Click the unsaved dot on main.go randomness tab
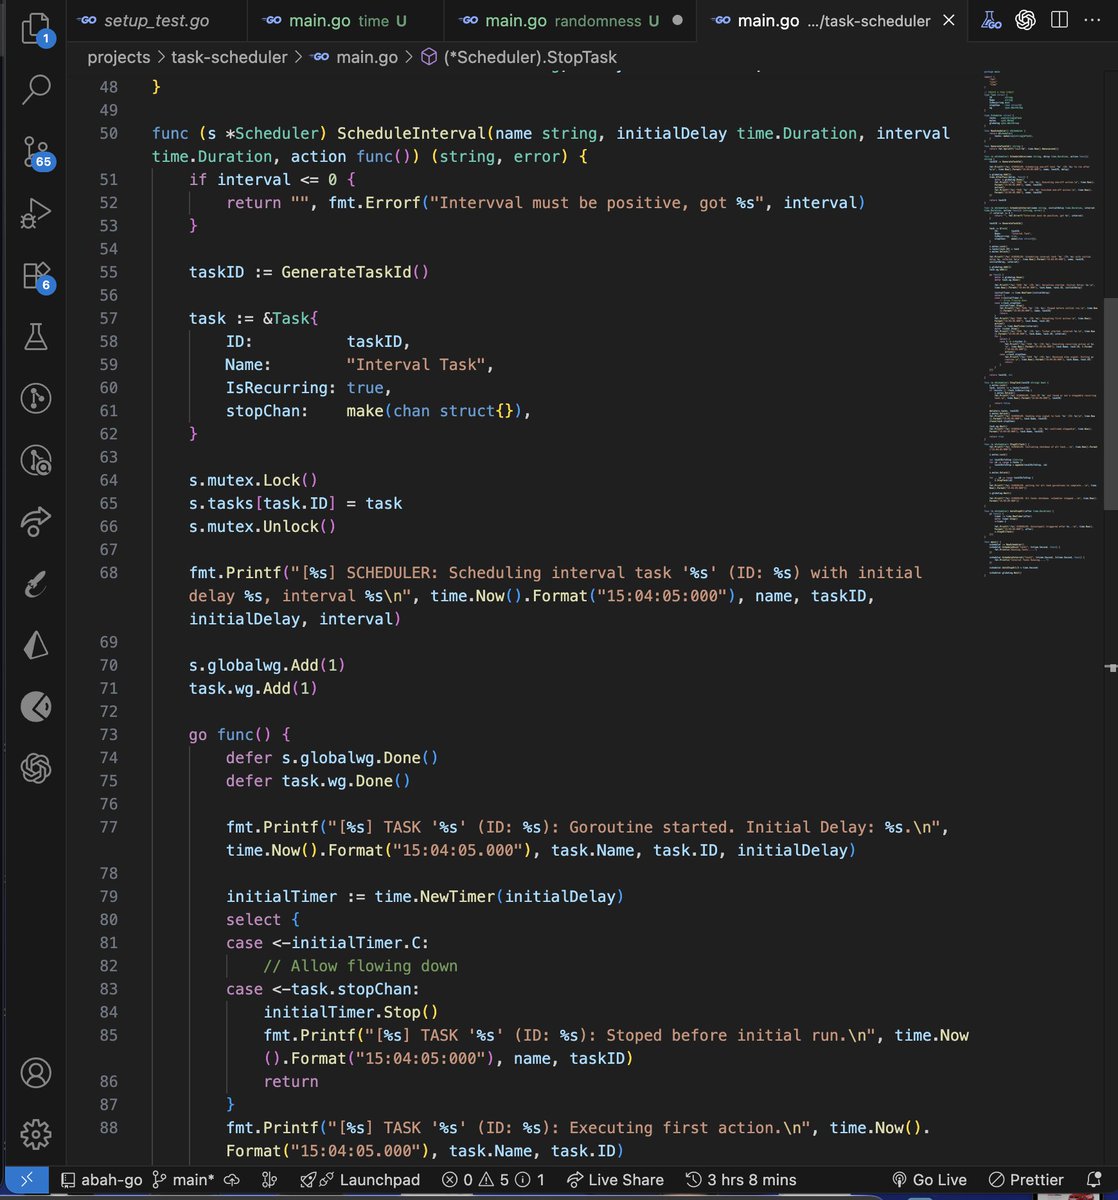The image size is (1118, 1200). click(x=677, y=20)
